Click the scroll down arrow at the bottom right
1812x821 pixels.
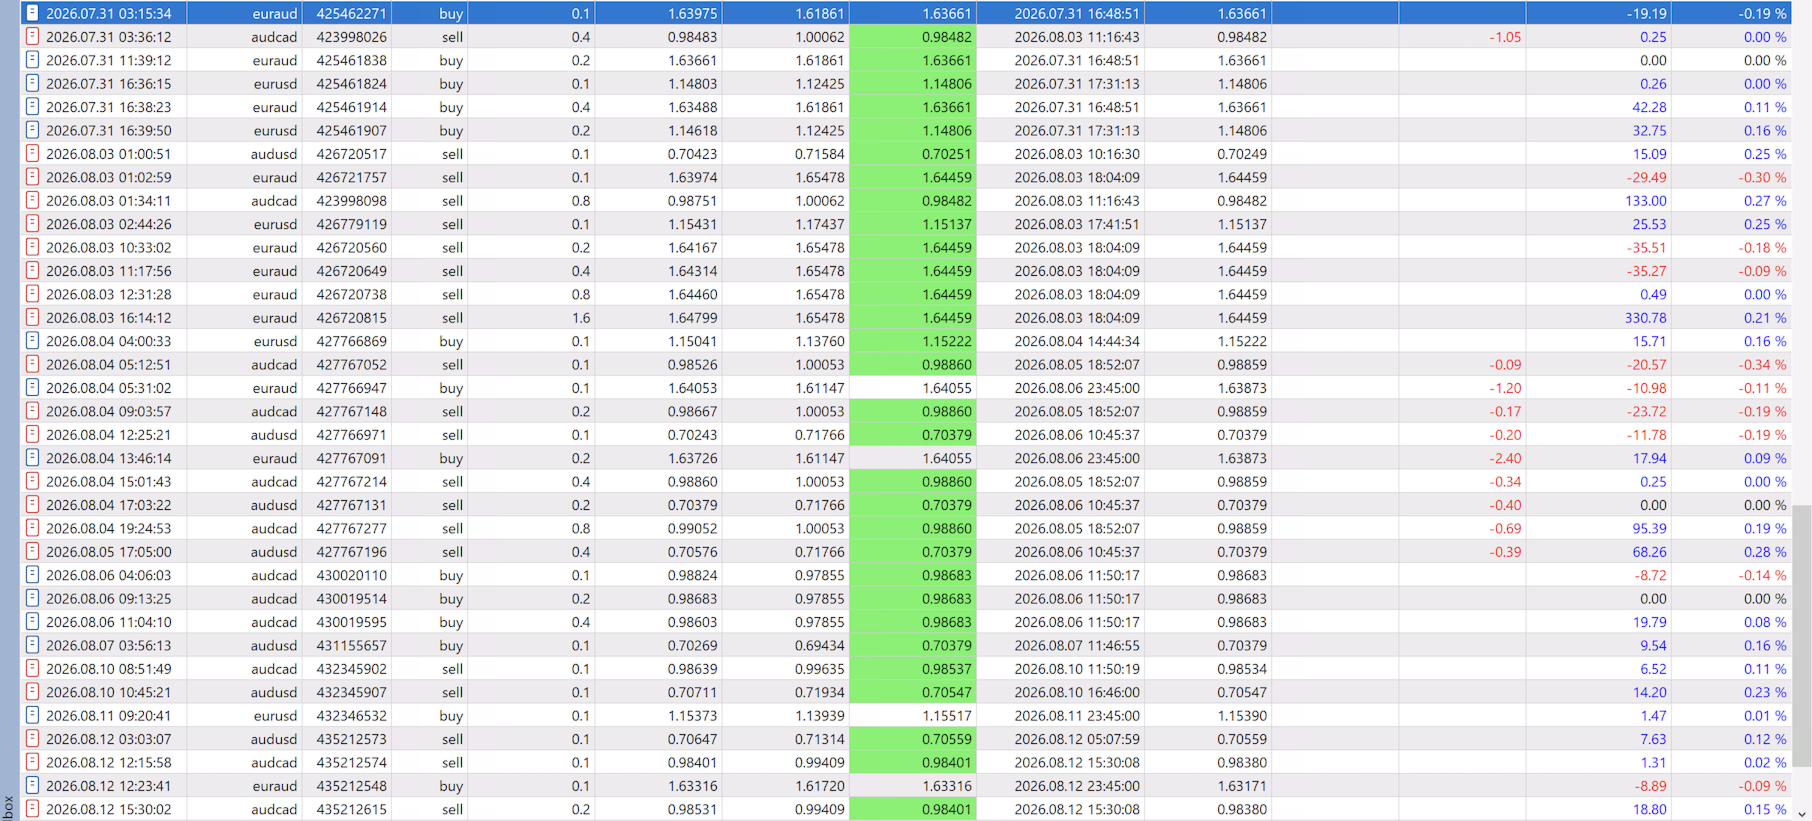pos(1802,813)
